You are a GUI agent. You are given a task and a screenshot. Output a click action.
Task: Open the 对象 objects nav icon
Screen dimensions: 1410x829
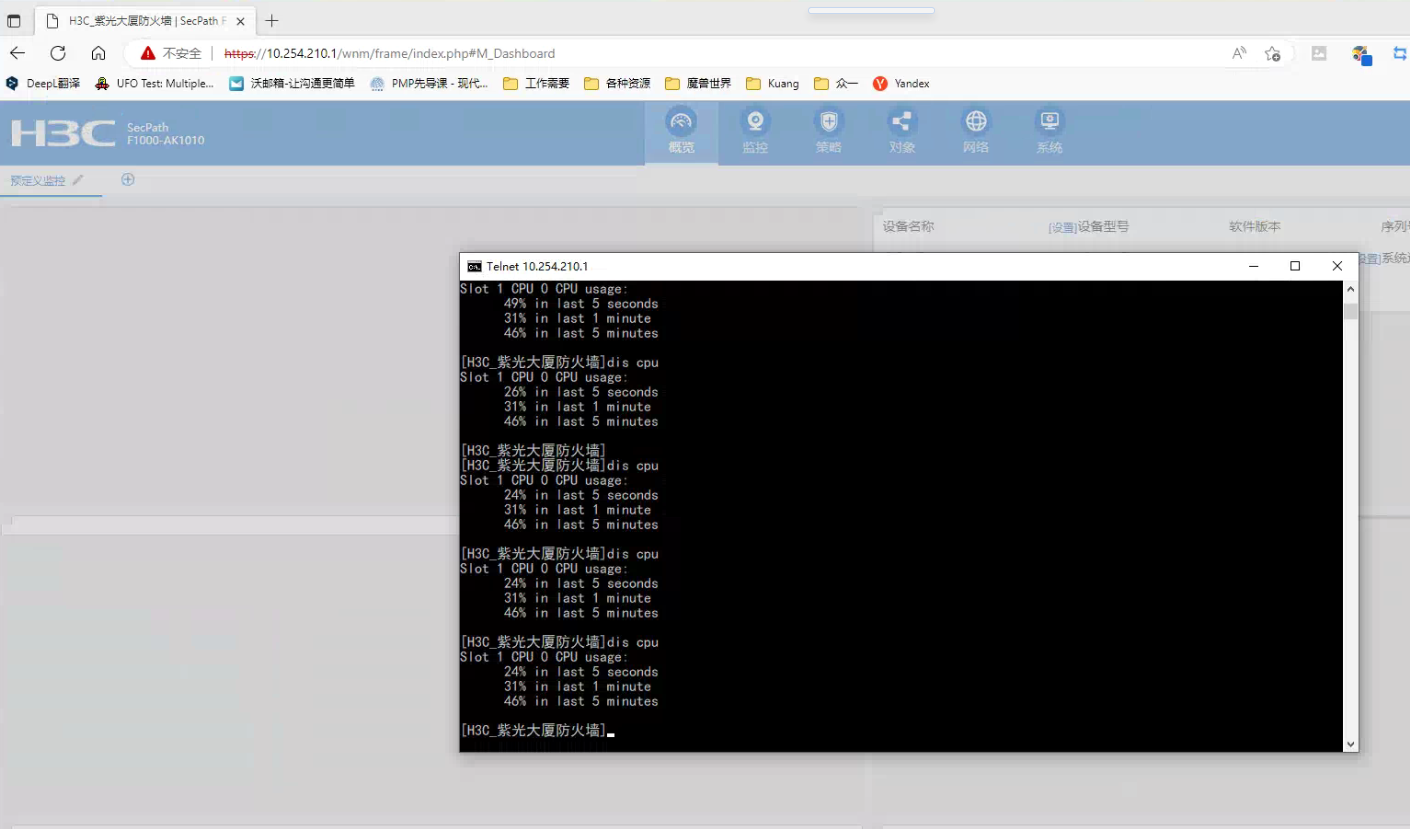tap(902, 132)
